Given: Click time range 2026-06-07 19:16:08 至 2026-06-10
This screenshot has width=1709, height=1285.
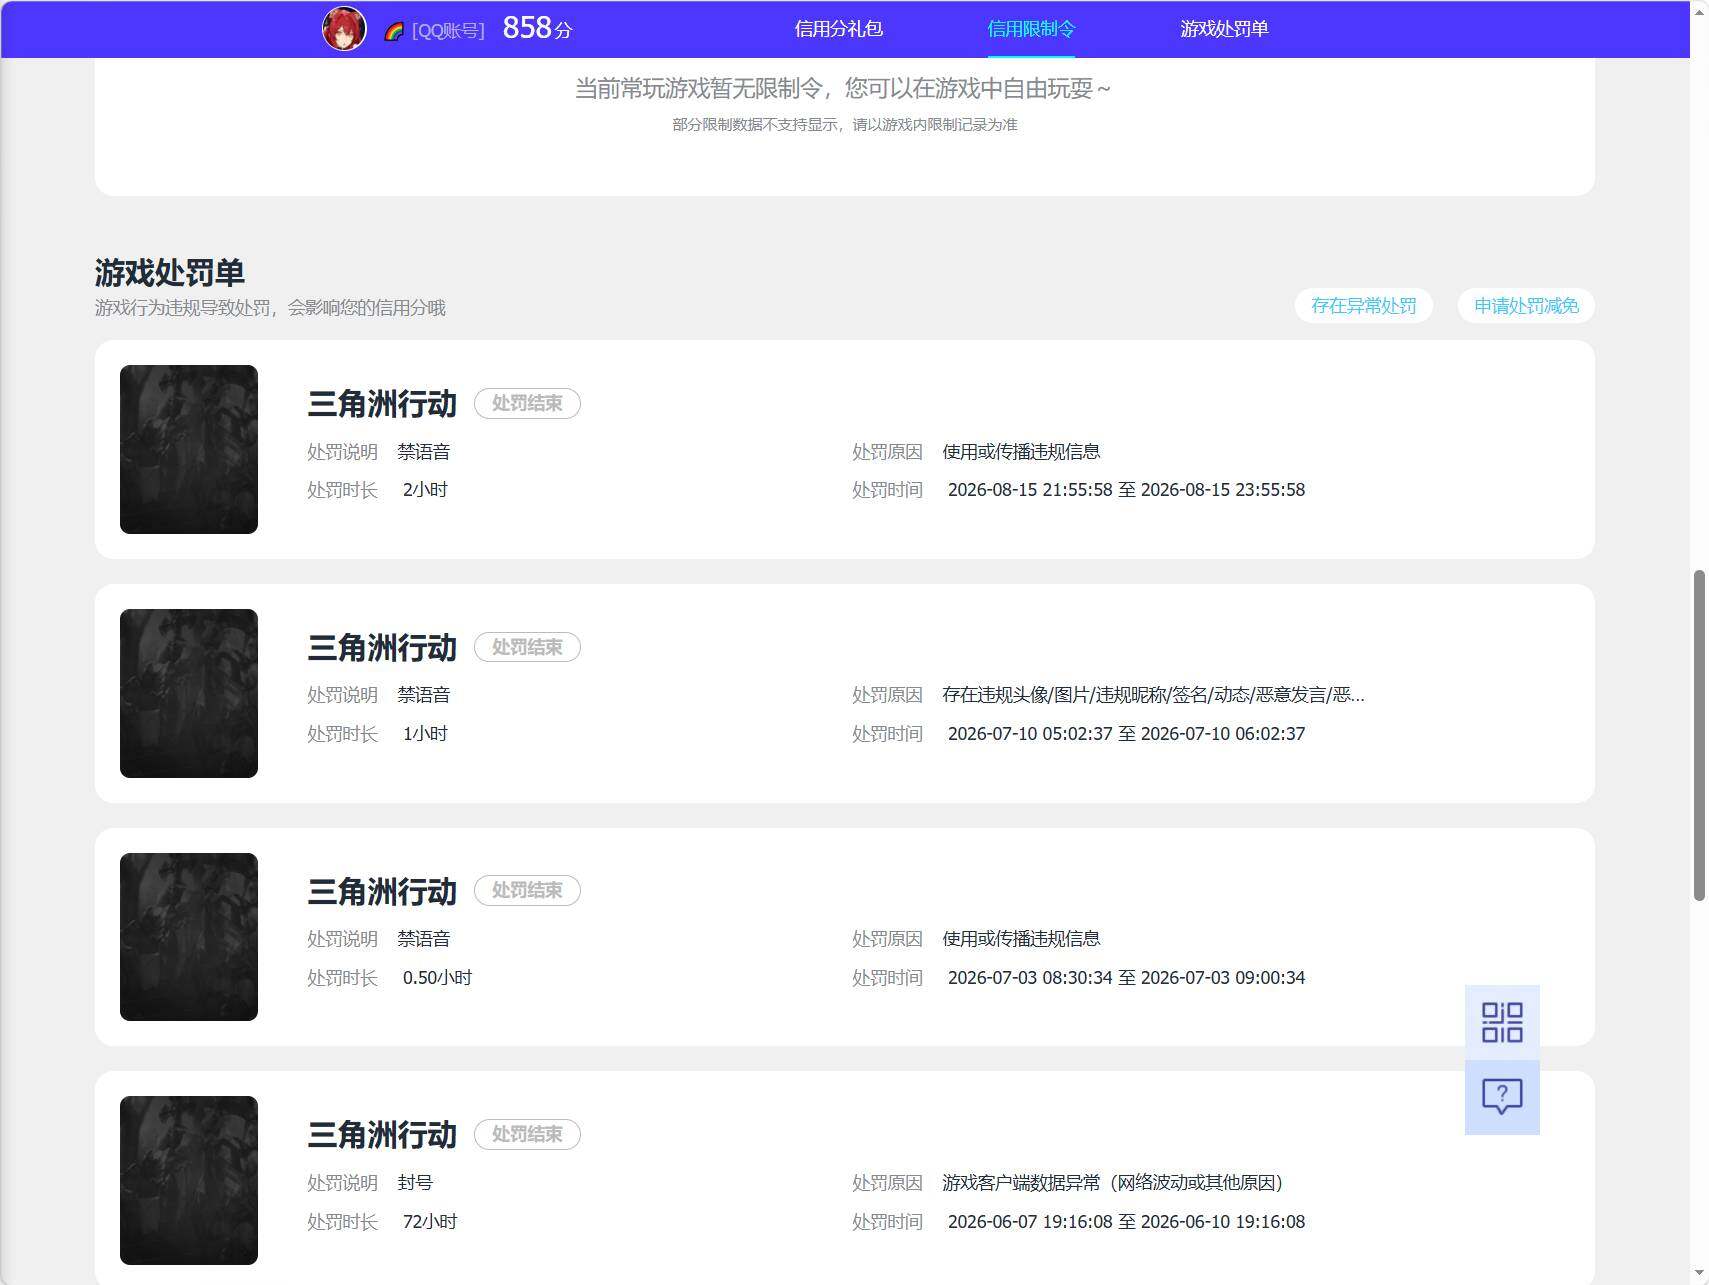Looking at the screenshot, I should point(1126,1222).
